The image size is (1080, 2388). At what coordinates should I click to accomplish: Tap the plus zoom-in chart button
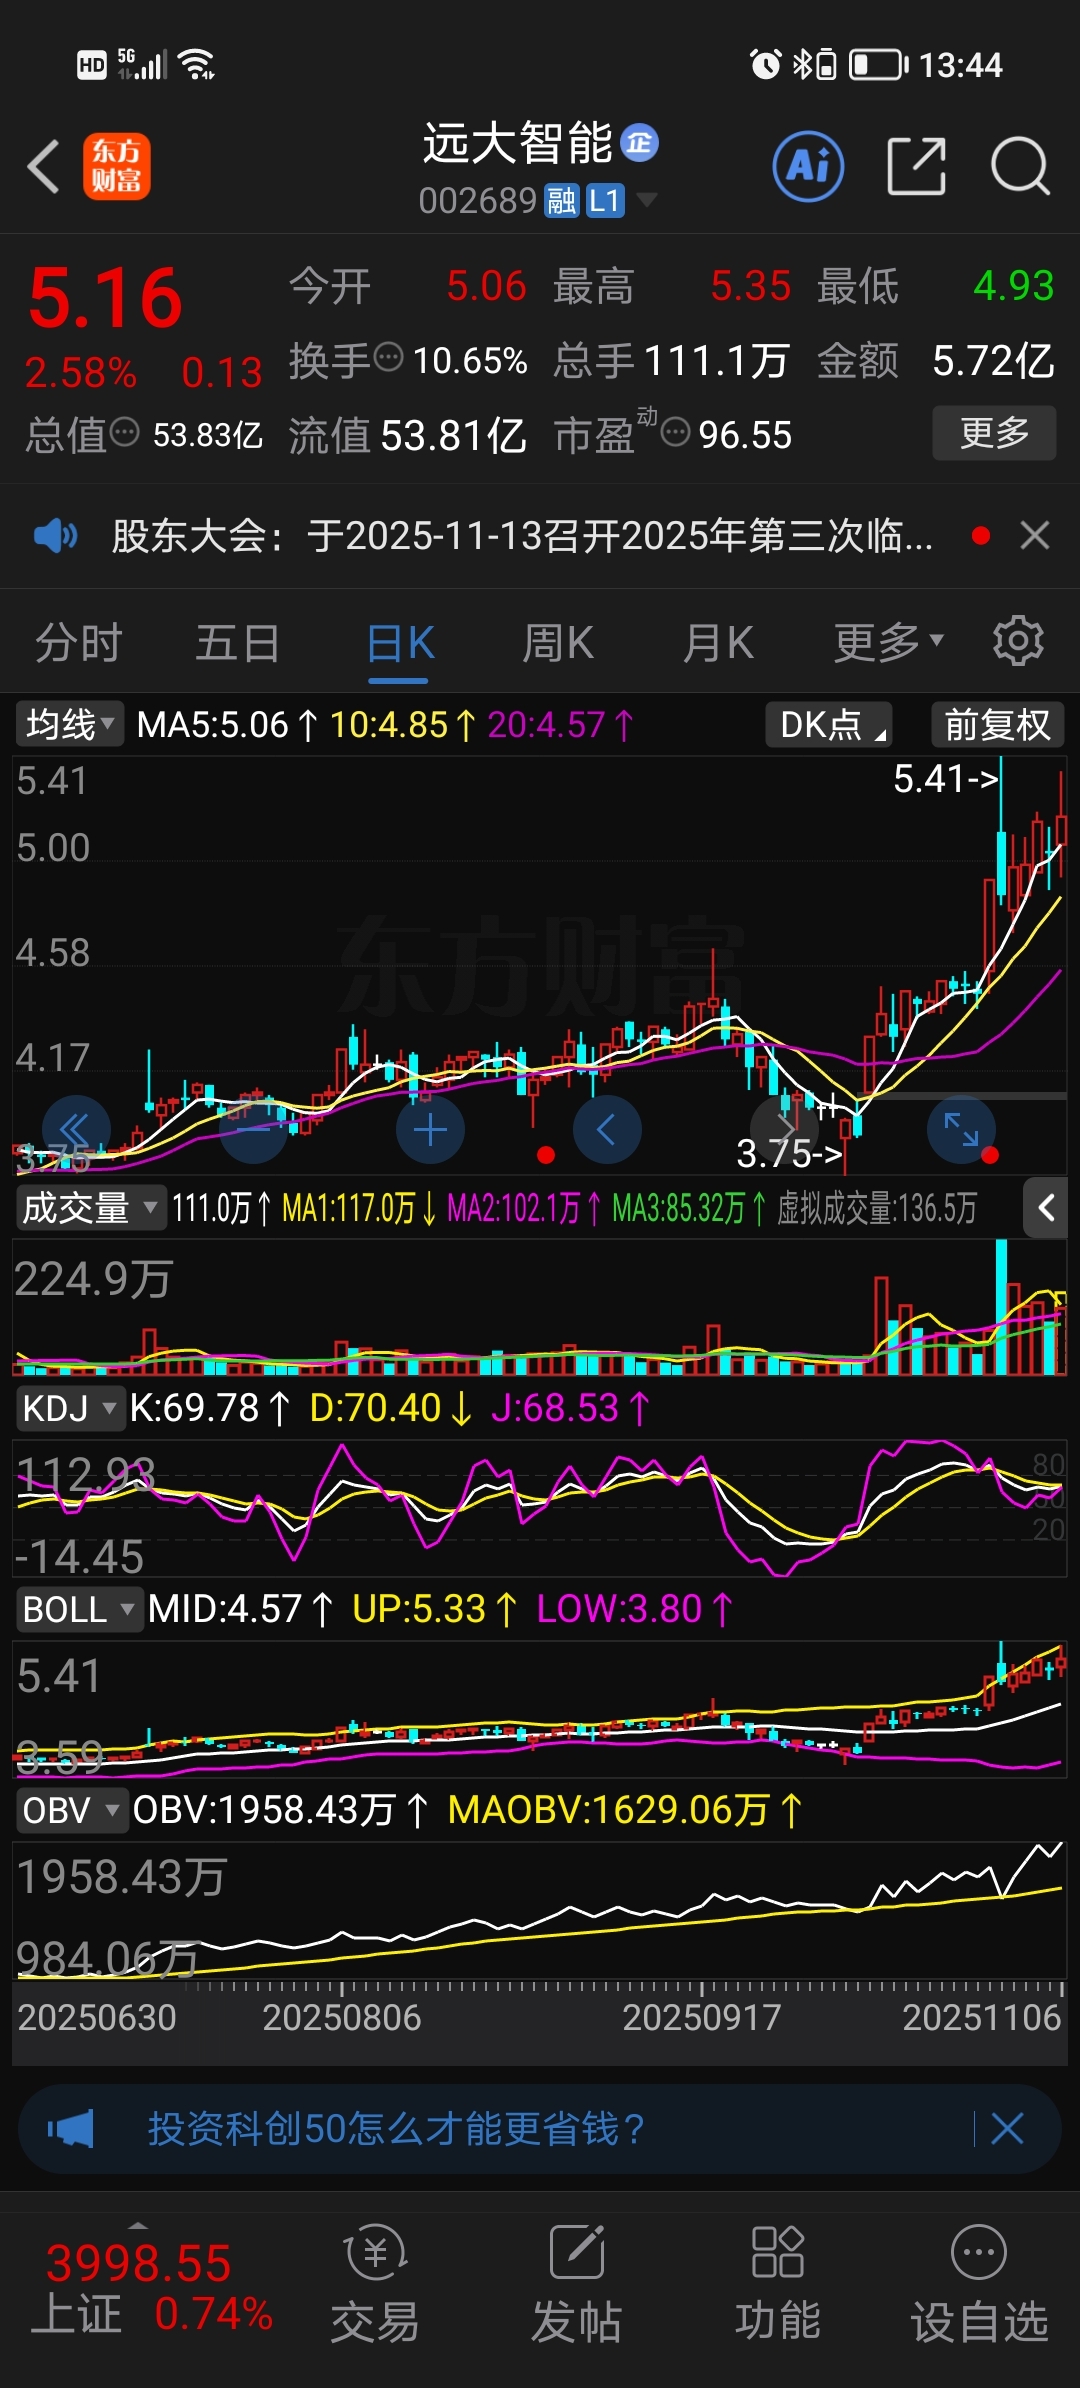tap(430, 1130)
